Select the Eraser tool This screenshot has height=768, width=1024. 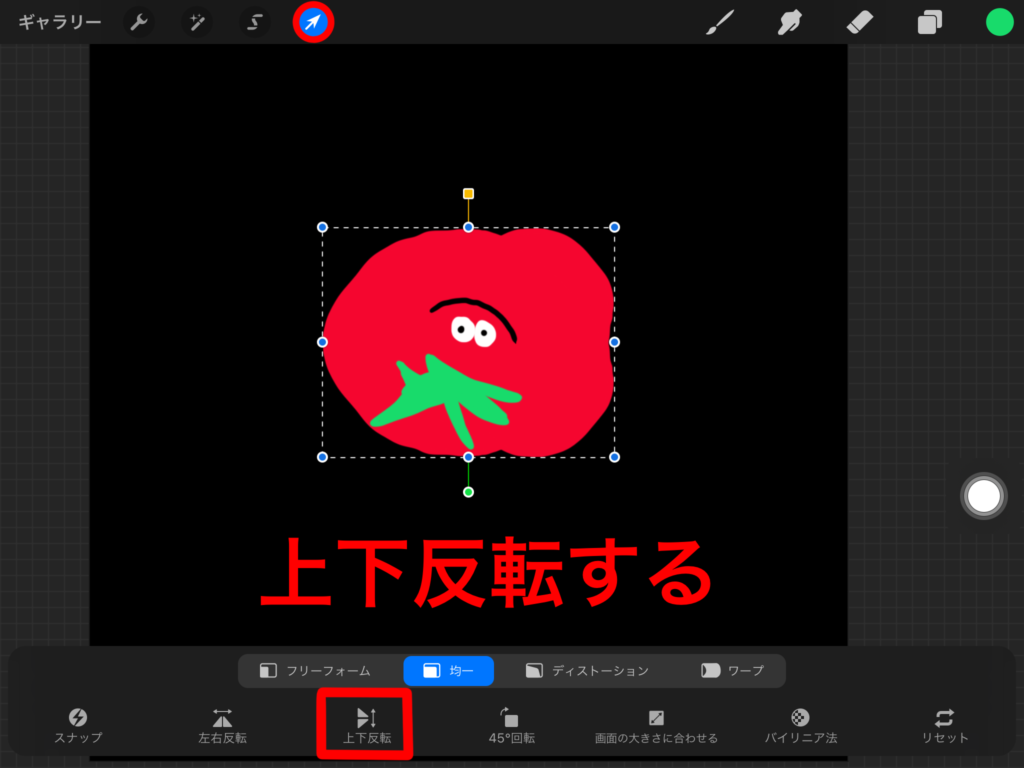pos(859,22)
